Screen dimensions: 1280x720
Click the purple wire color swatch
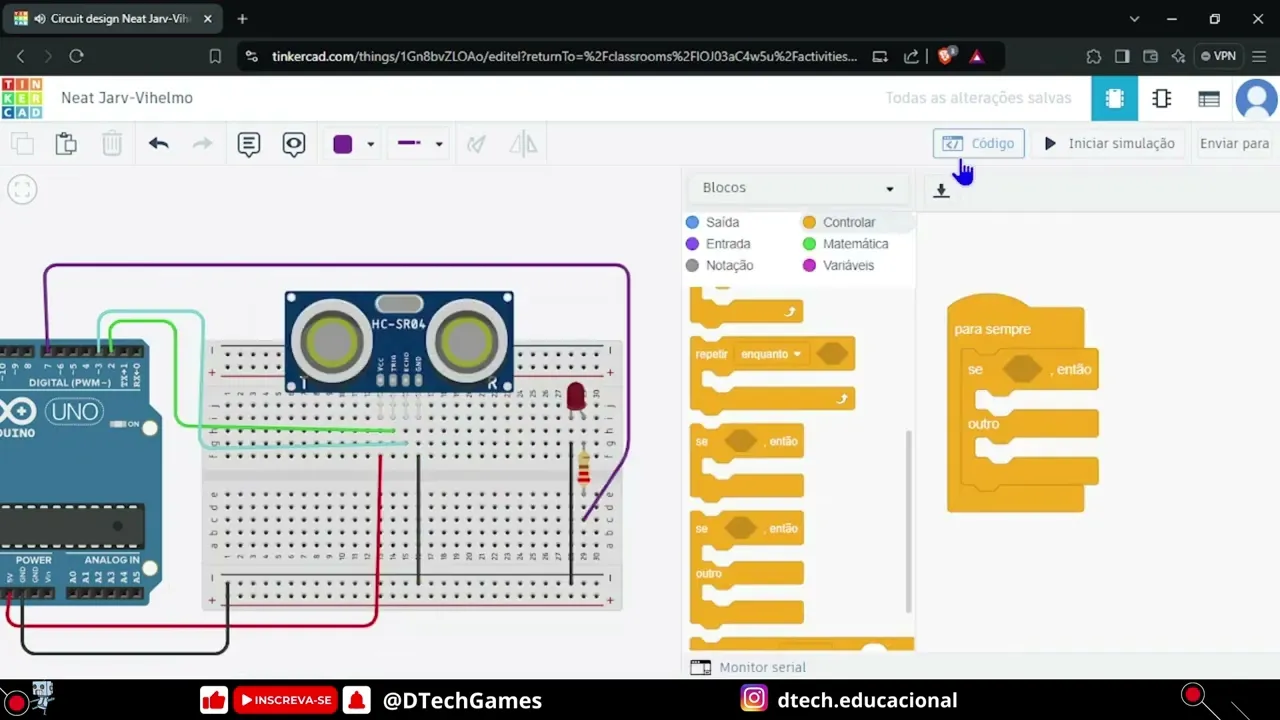coord(343,144)
